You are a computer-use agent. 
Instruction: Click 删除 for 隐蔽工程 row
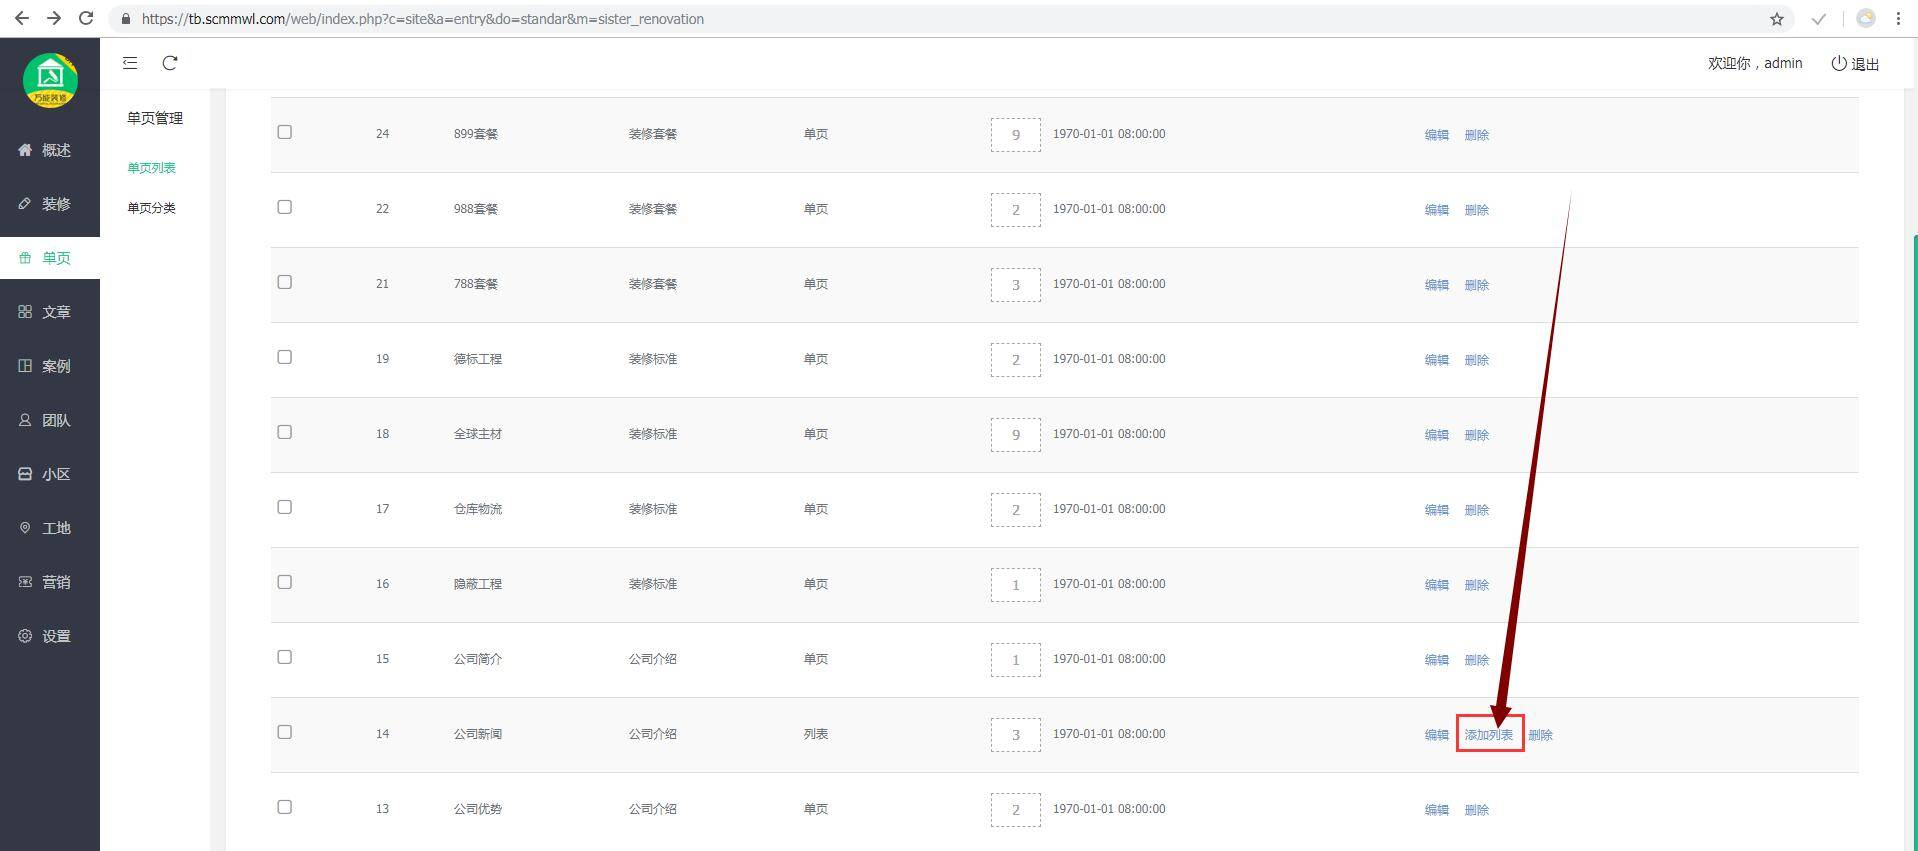point(1477,585)
